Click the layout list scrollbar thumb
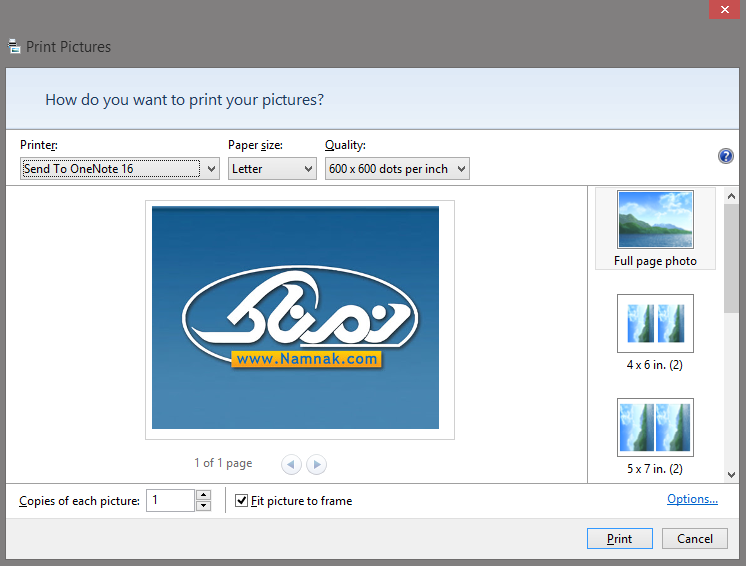Image resolution: width=746 pixels, height=566 pixels. (x=731, y=258)
